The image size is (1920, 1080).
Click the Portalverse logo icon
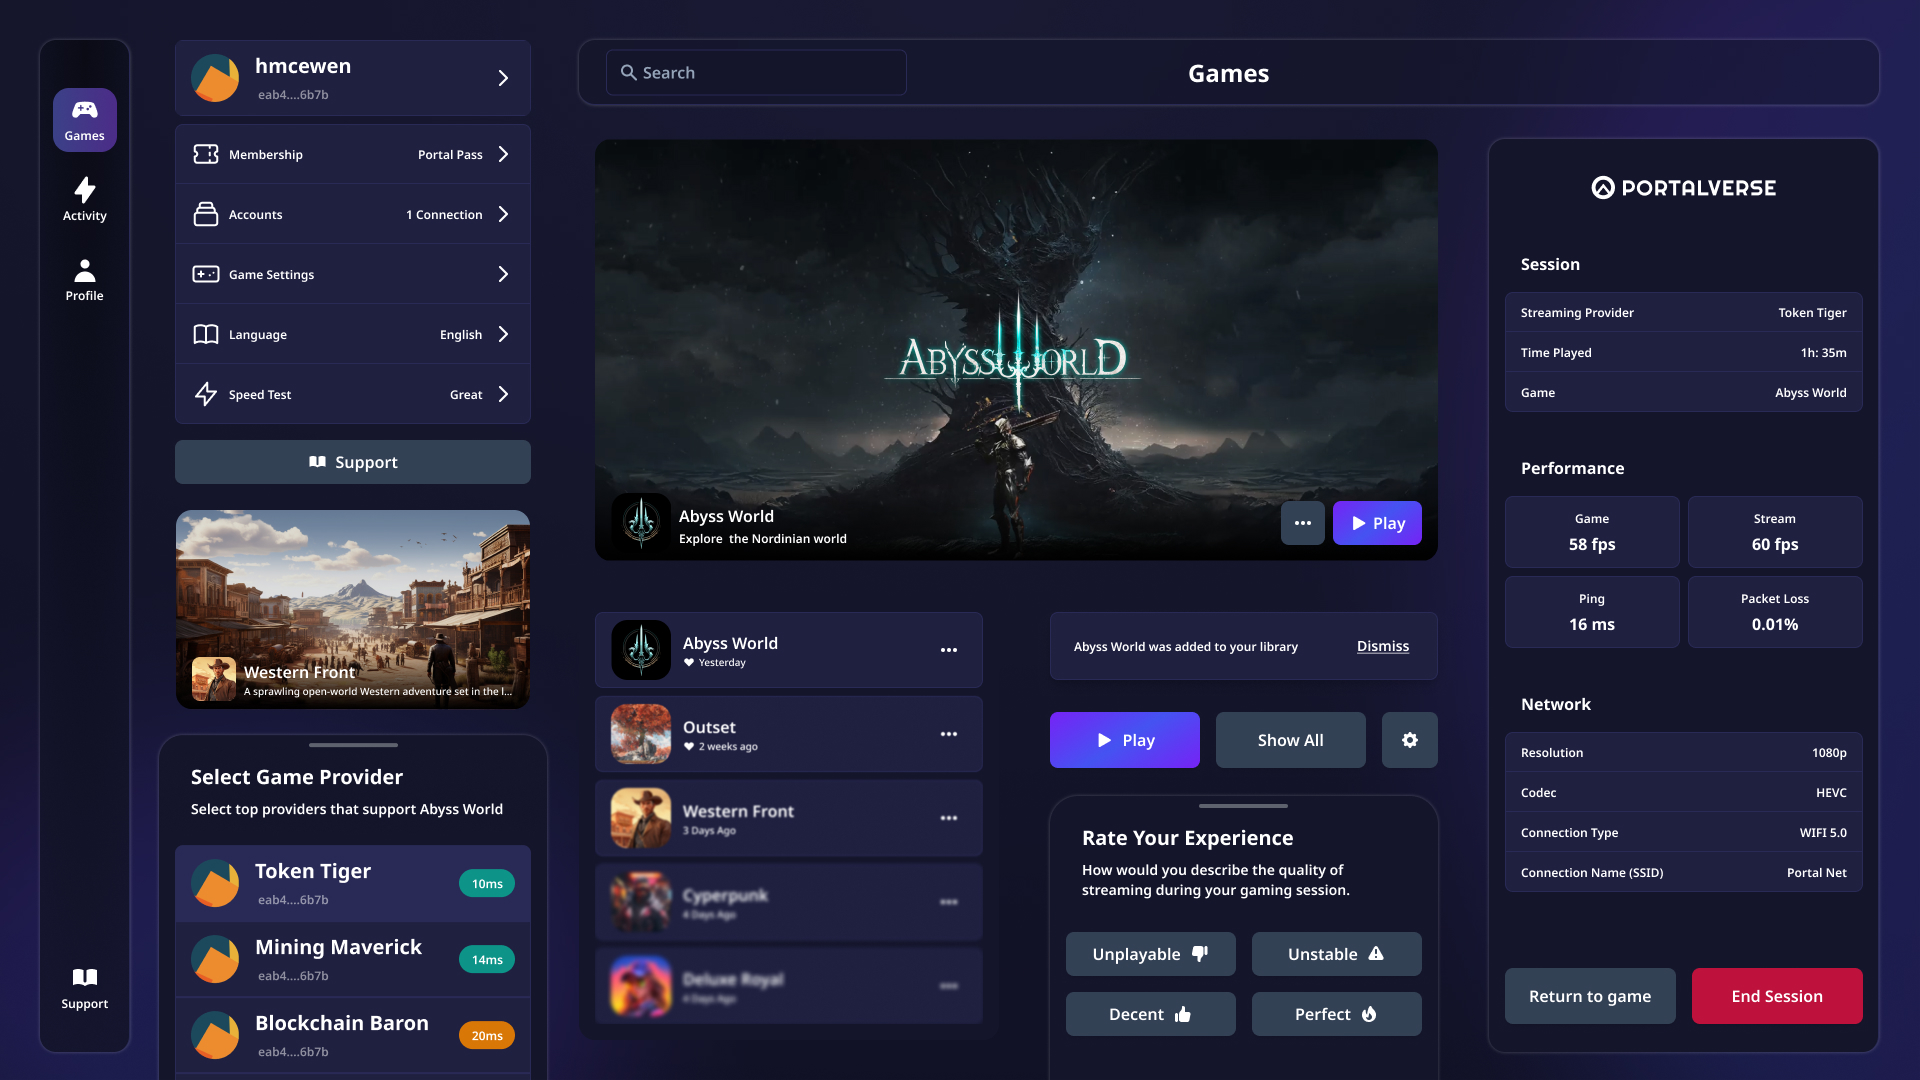(x=1604, y=186)
